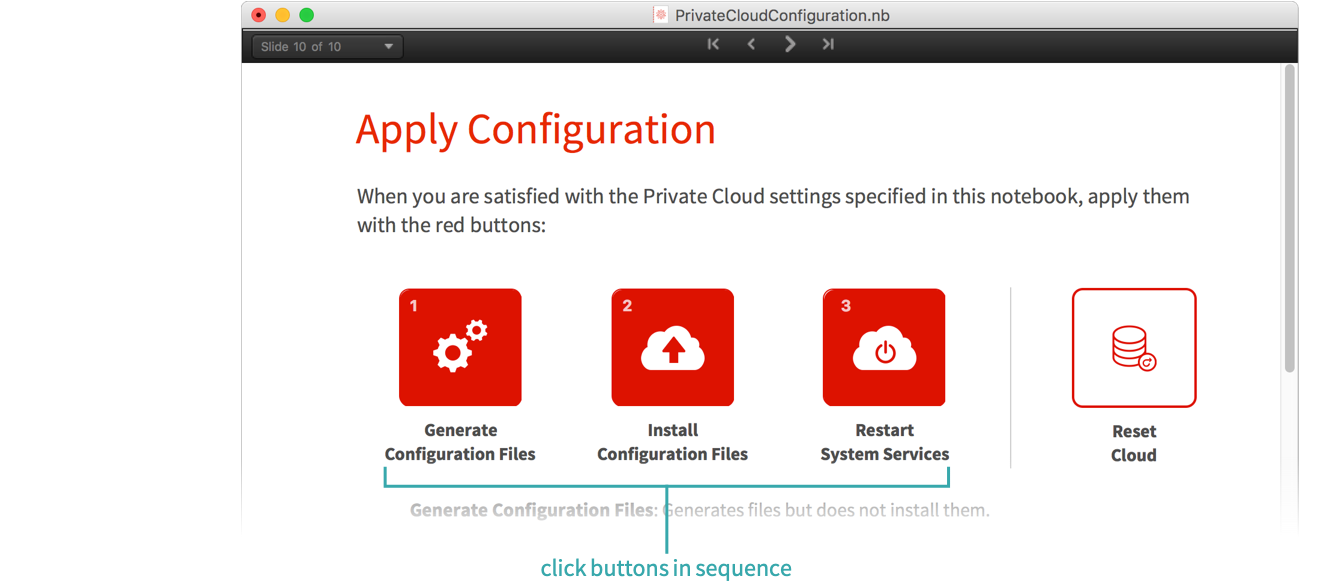Click the Restart System Services cloud power icon
This screenshot has width=1340, height=584.
point(884,347)
